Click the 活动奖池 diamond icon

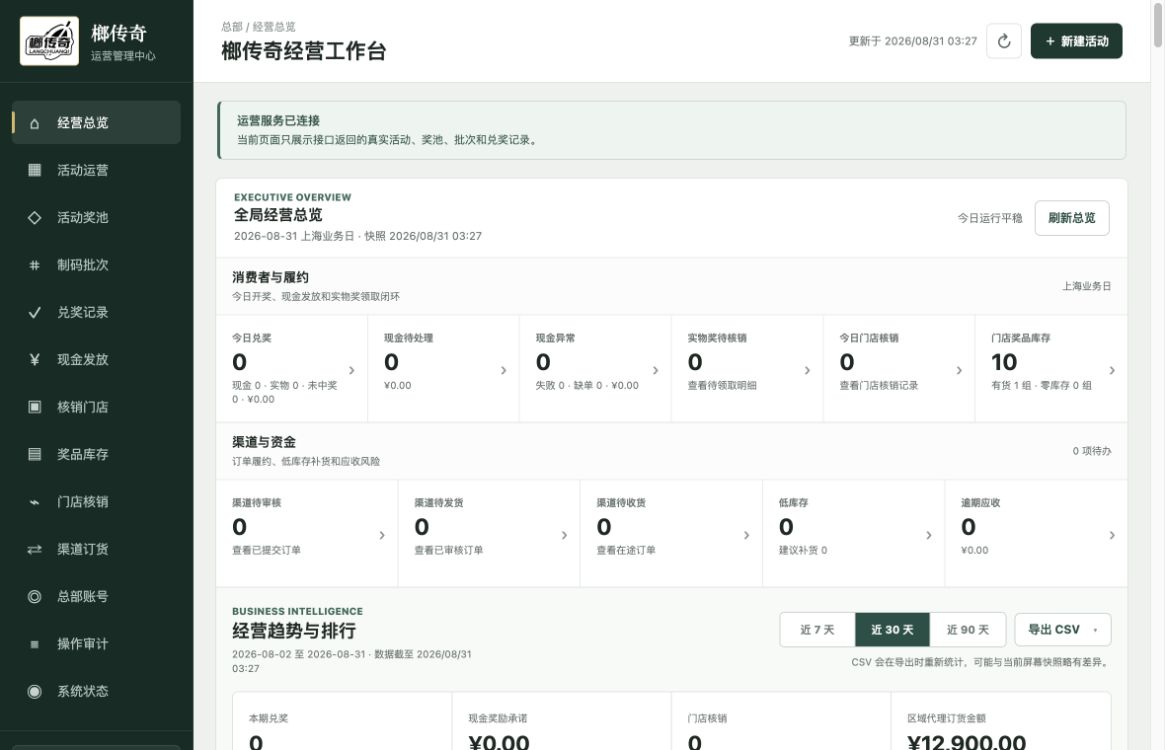pos(34,218)
